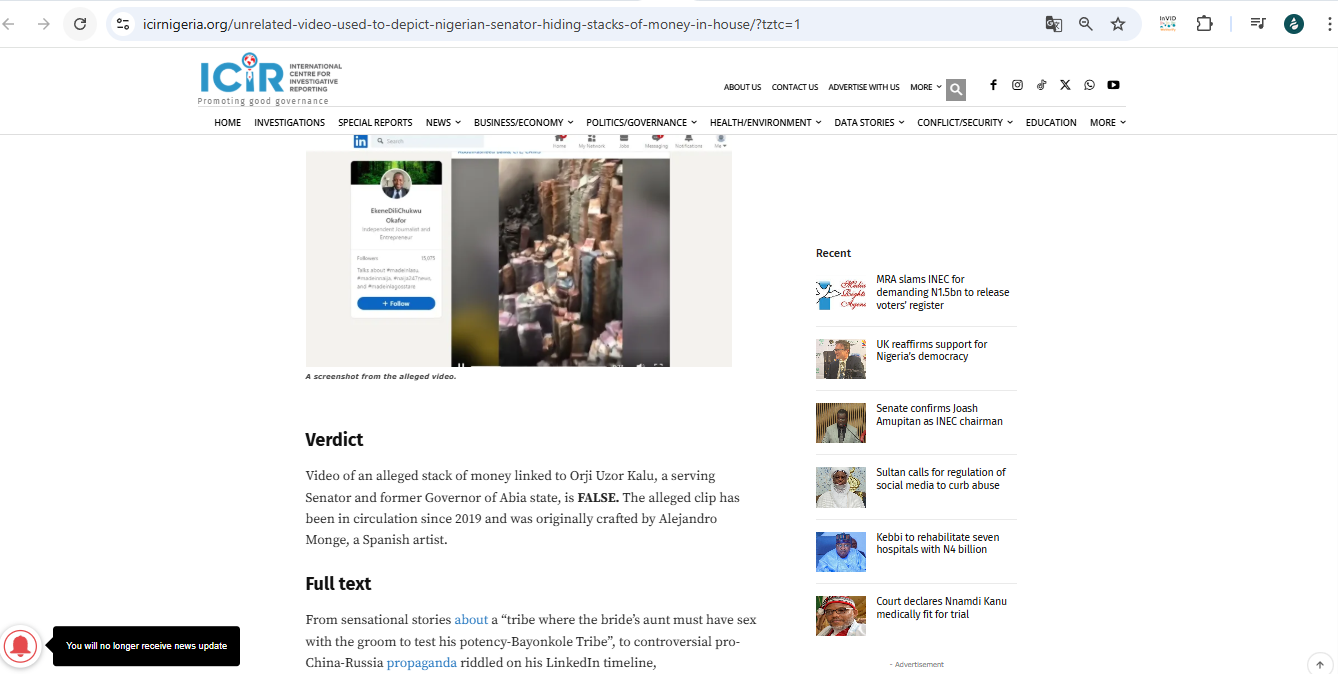Screen dimensions: 1338x674
Task: Expand the DATA STORIES dropdown
Action: point(869,122)
